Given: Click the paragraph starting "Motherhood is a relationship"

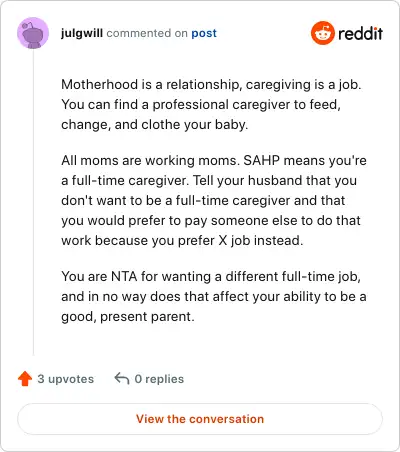Looking at the screenshot, I should [x=211, y=104].
